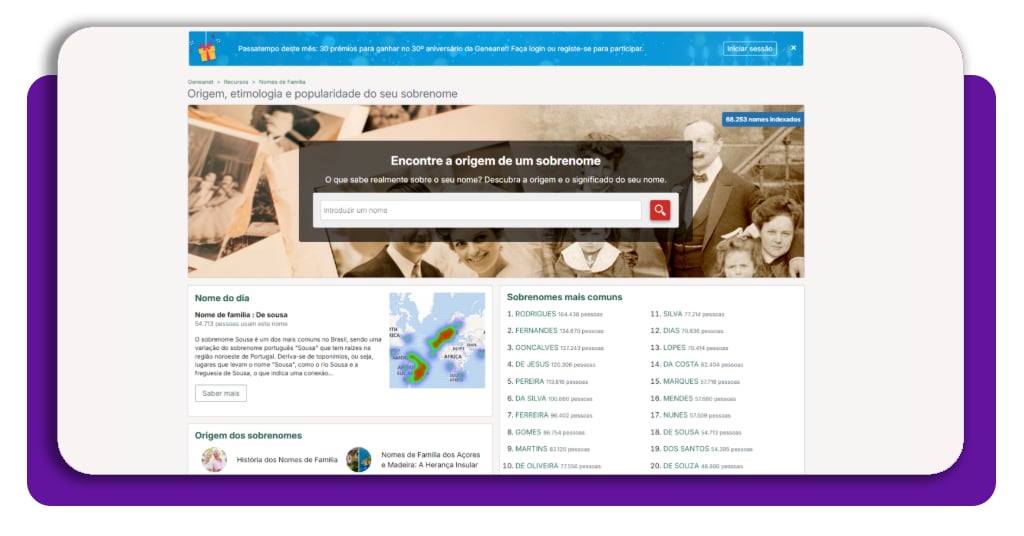Click the 'Sobrenomes mais comuns' heading
Image resolution: width=1024 pixels, height=536 pixels.
(564, 297)
